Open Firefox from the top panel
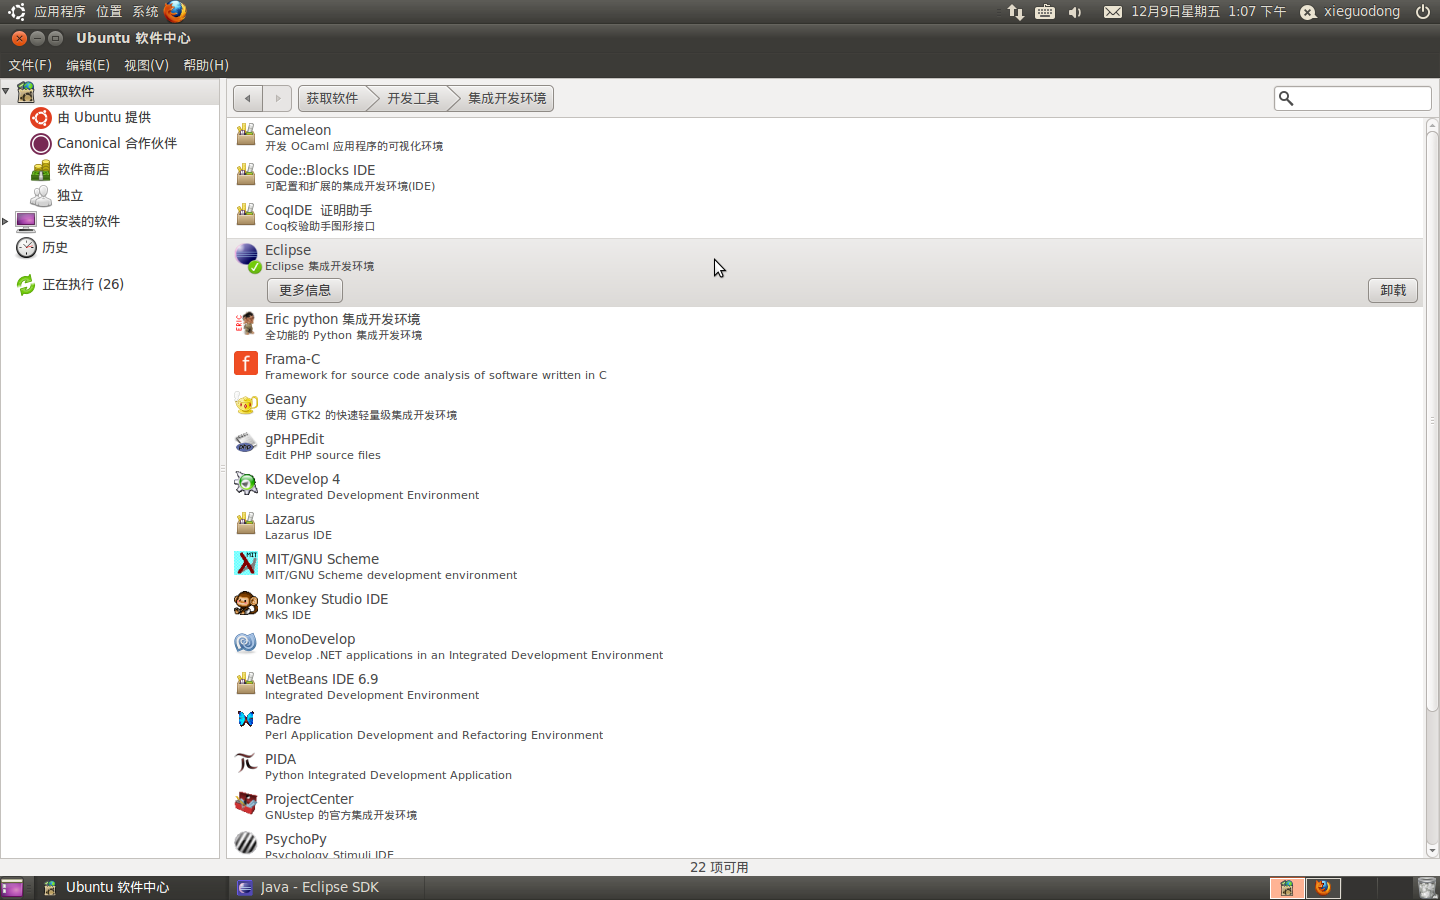Screen dimensions: 1440x900 [x=175, y=11]
